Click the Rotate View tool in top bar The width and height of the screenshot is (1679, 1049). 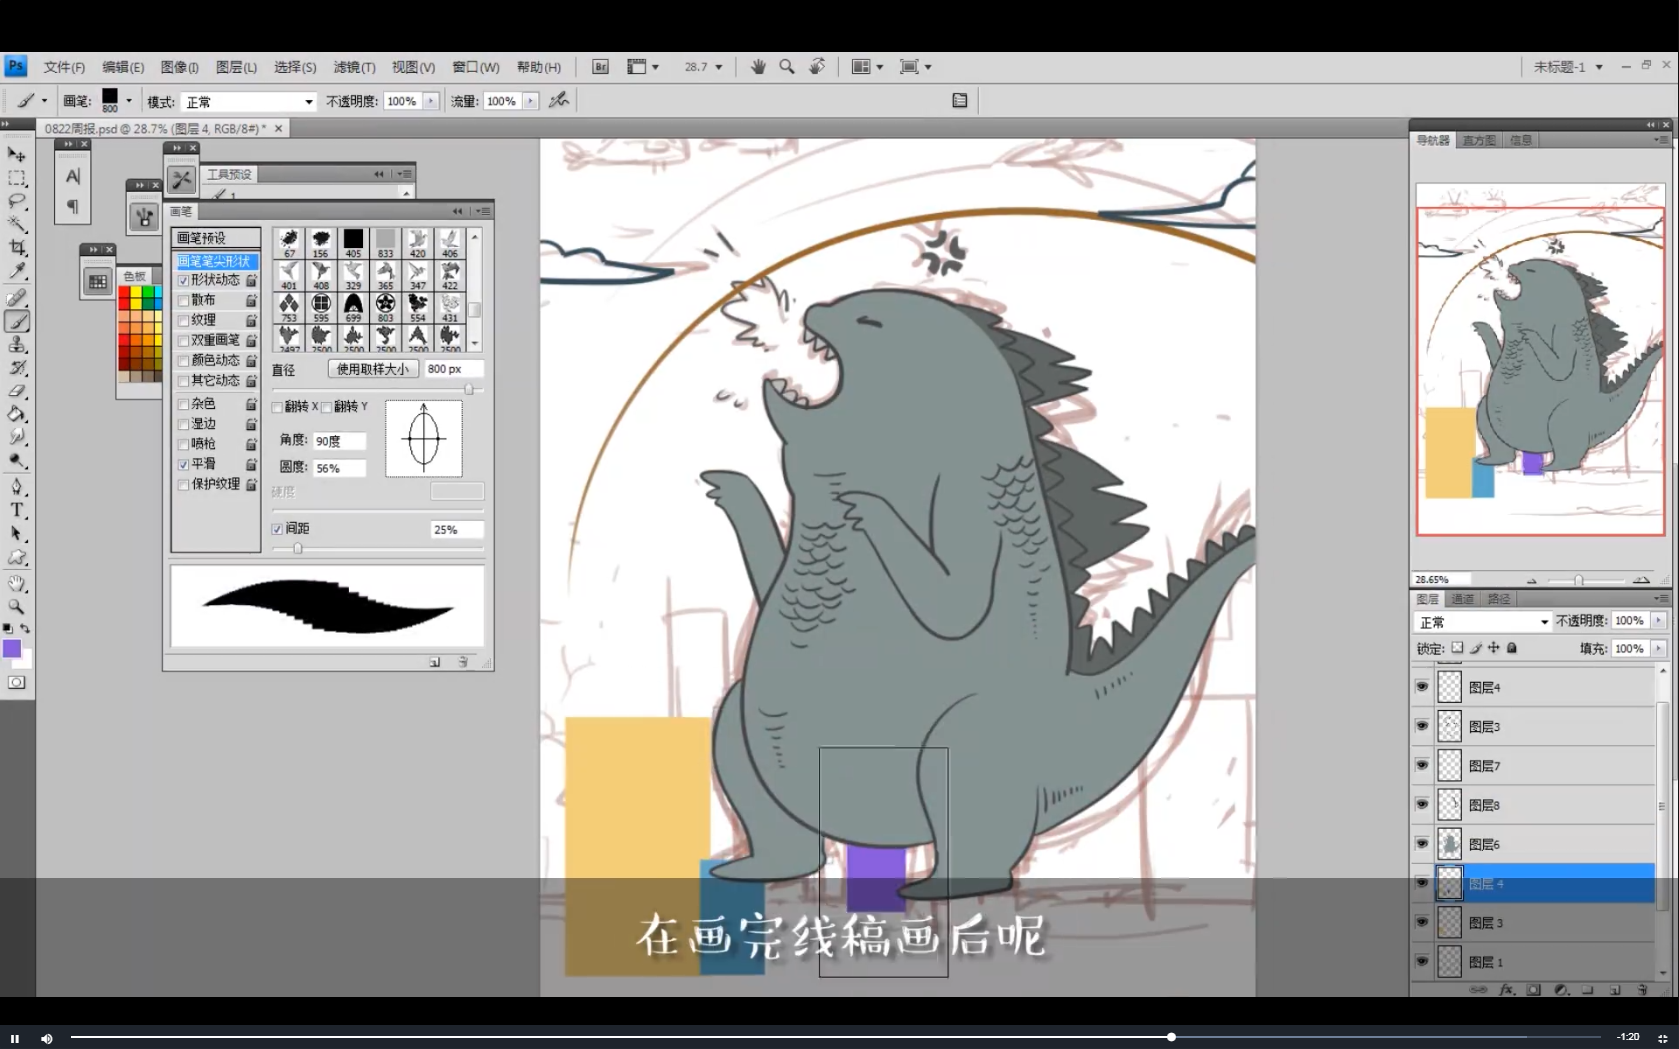click(x=817, y=67)
